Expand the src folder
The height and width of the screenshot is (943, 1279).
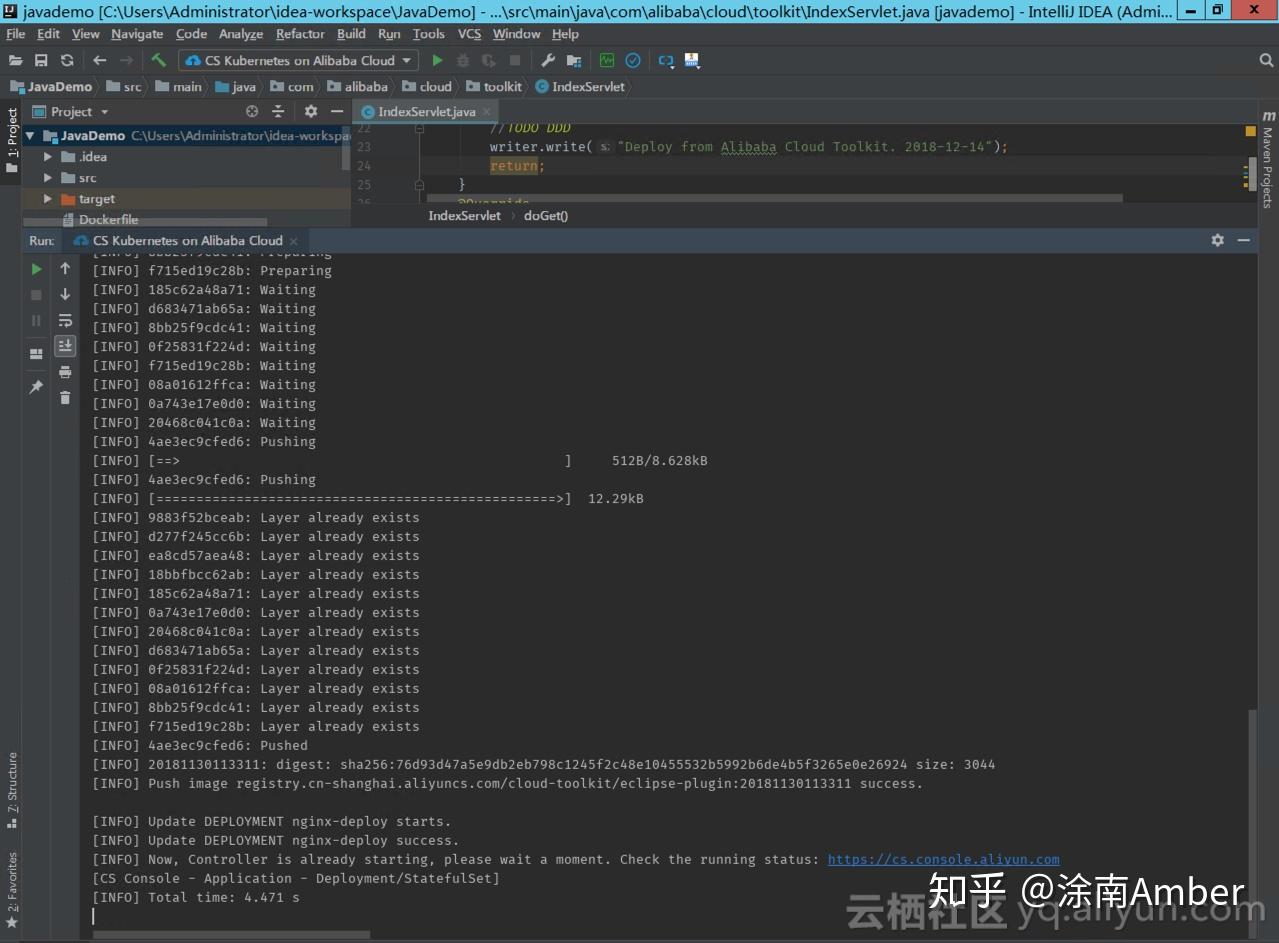pos(47,178)
